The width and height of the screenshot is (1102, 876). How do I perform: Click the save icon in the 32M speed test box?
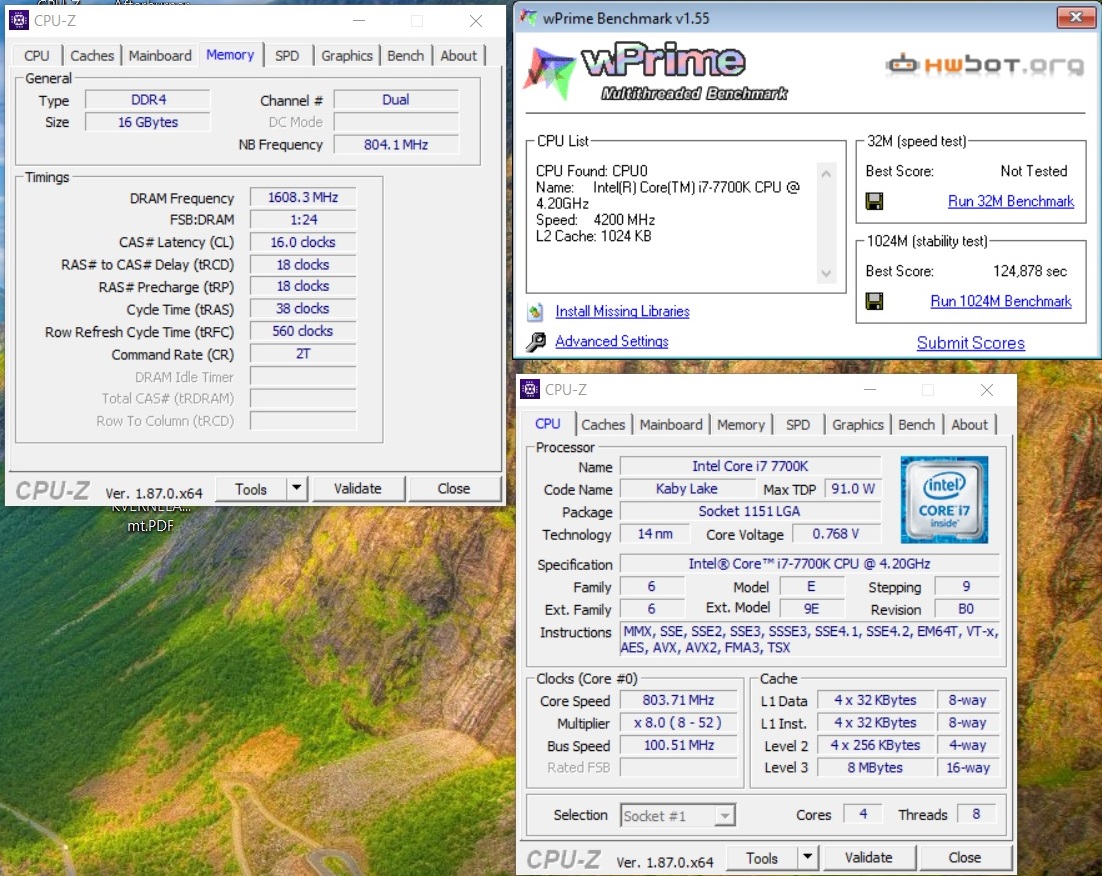click(874, 202)
